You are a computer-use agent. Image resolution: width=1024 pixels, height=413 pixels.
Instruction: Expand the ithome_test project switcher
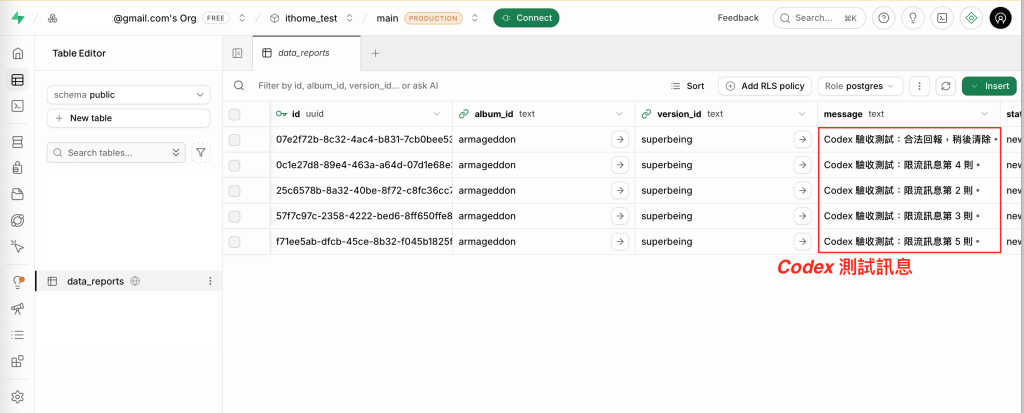pos(349,18)
